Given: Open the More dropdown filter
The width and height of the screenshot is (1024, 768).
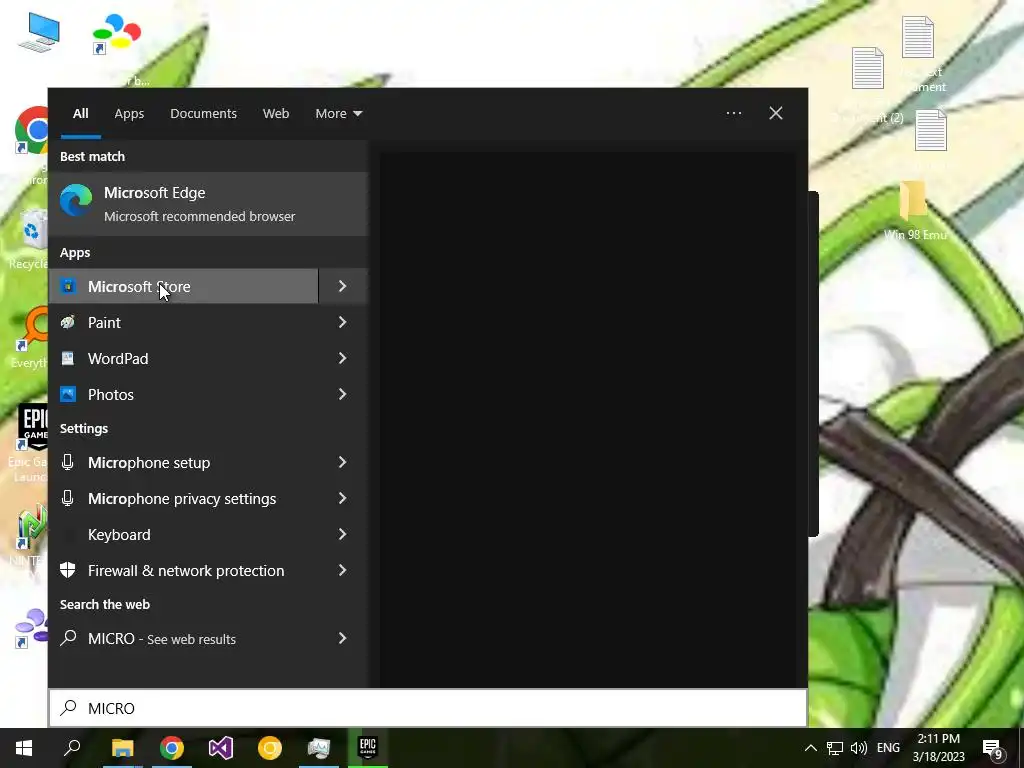Looking at the screenshot, I should 338,114.
